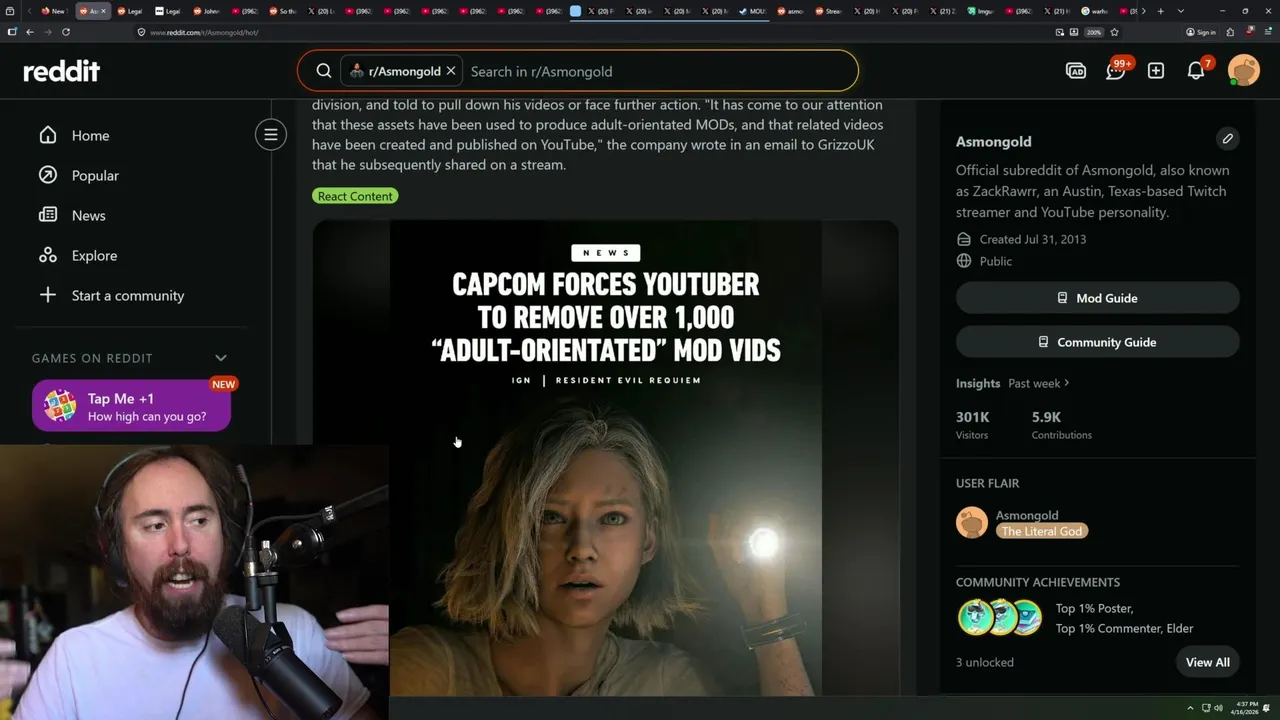Click Top 1% Commenter, Elder text
The height and width of the screenshot is (720, 1280).
1124,628
